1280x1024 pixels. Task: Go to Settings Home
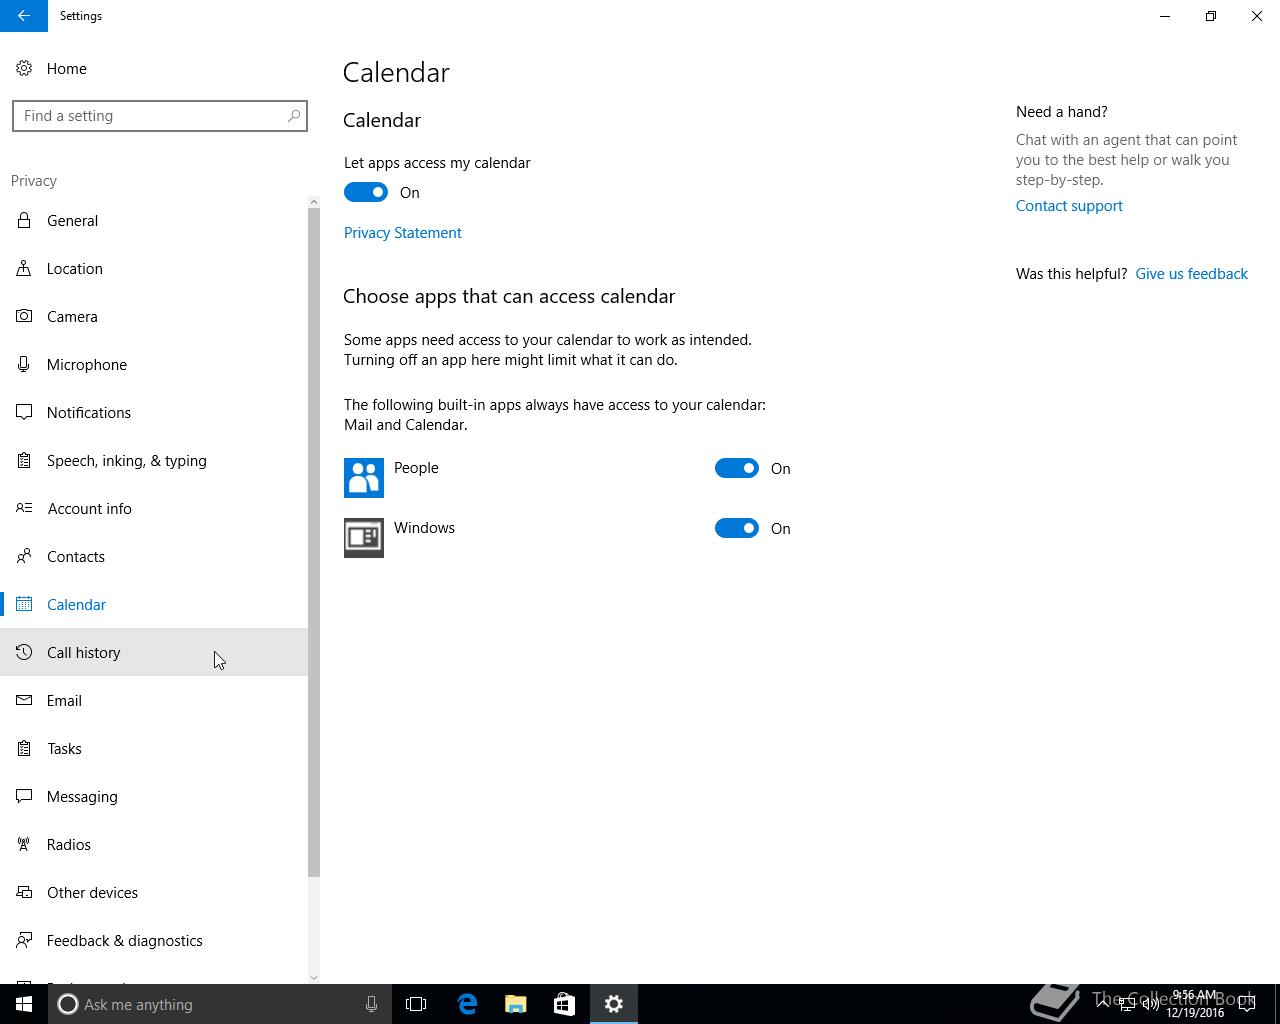click(x=154, y=68)
